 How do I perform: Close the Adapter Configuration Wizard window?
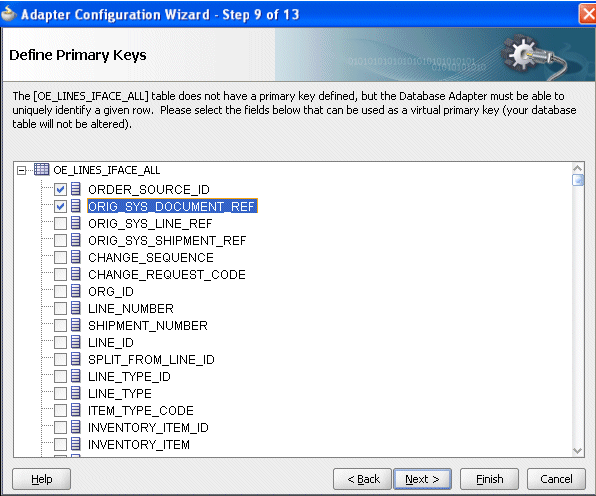(x=588, y=14)
